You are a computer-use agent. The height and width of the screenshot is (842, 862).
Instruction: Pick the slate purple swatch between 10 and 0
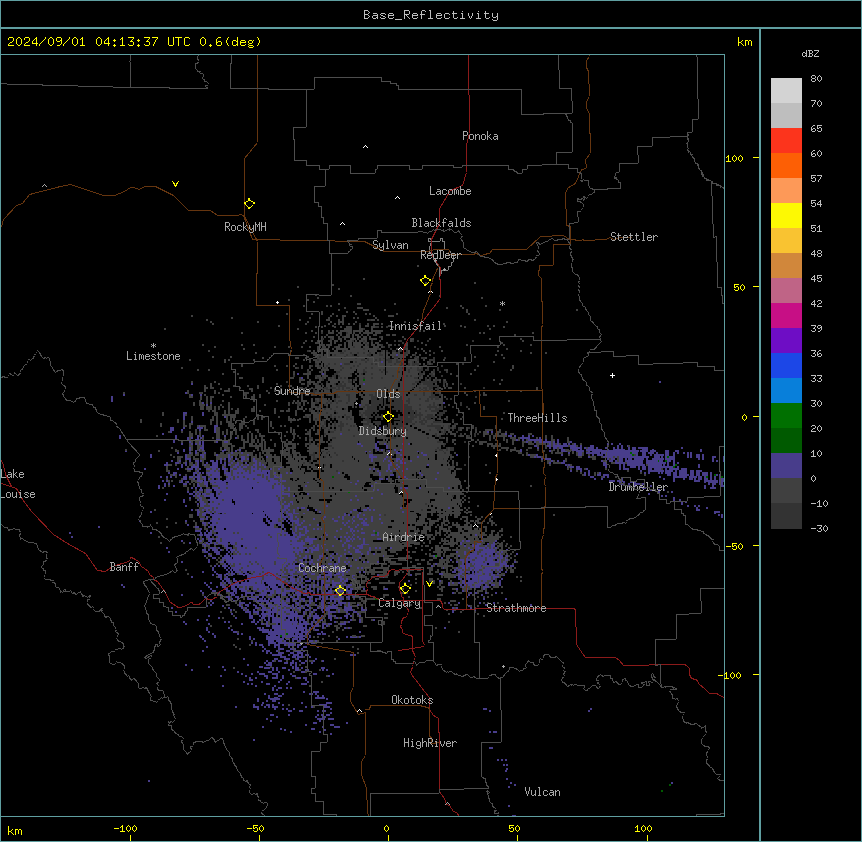[x=786, y=466]
